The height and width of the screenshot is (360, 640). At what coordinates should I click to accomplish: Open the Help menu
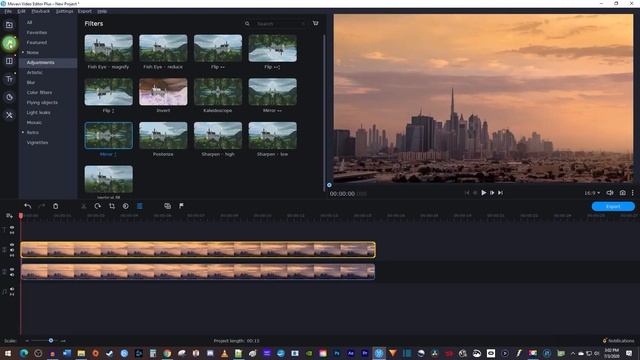point(102,11)
